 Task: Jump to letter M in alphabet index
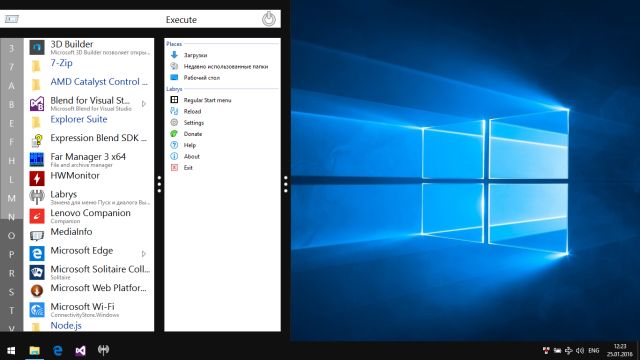pos(11,198)
